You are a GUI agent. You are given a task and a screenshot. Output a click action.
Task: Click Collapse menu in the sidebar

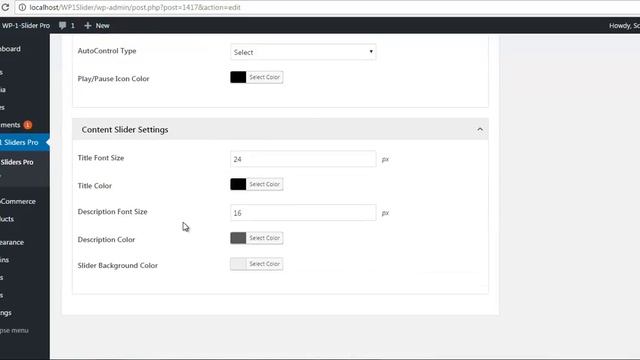pos(14,330)
